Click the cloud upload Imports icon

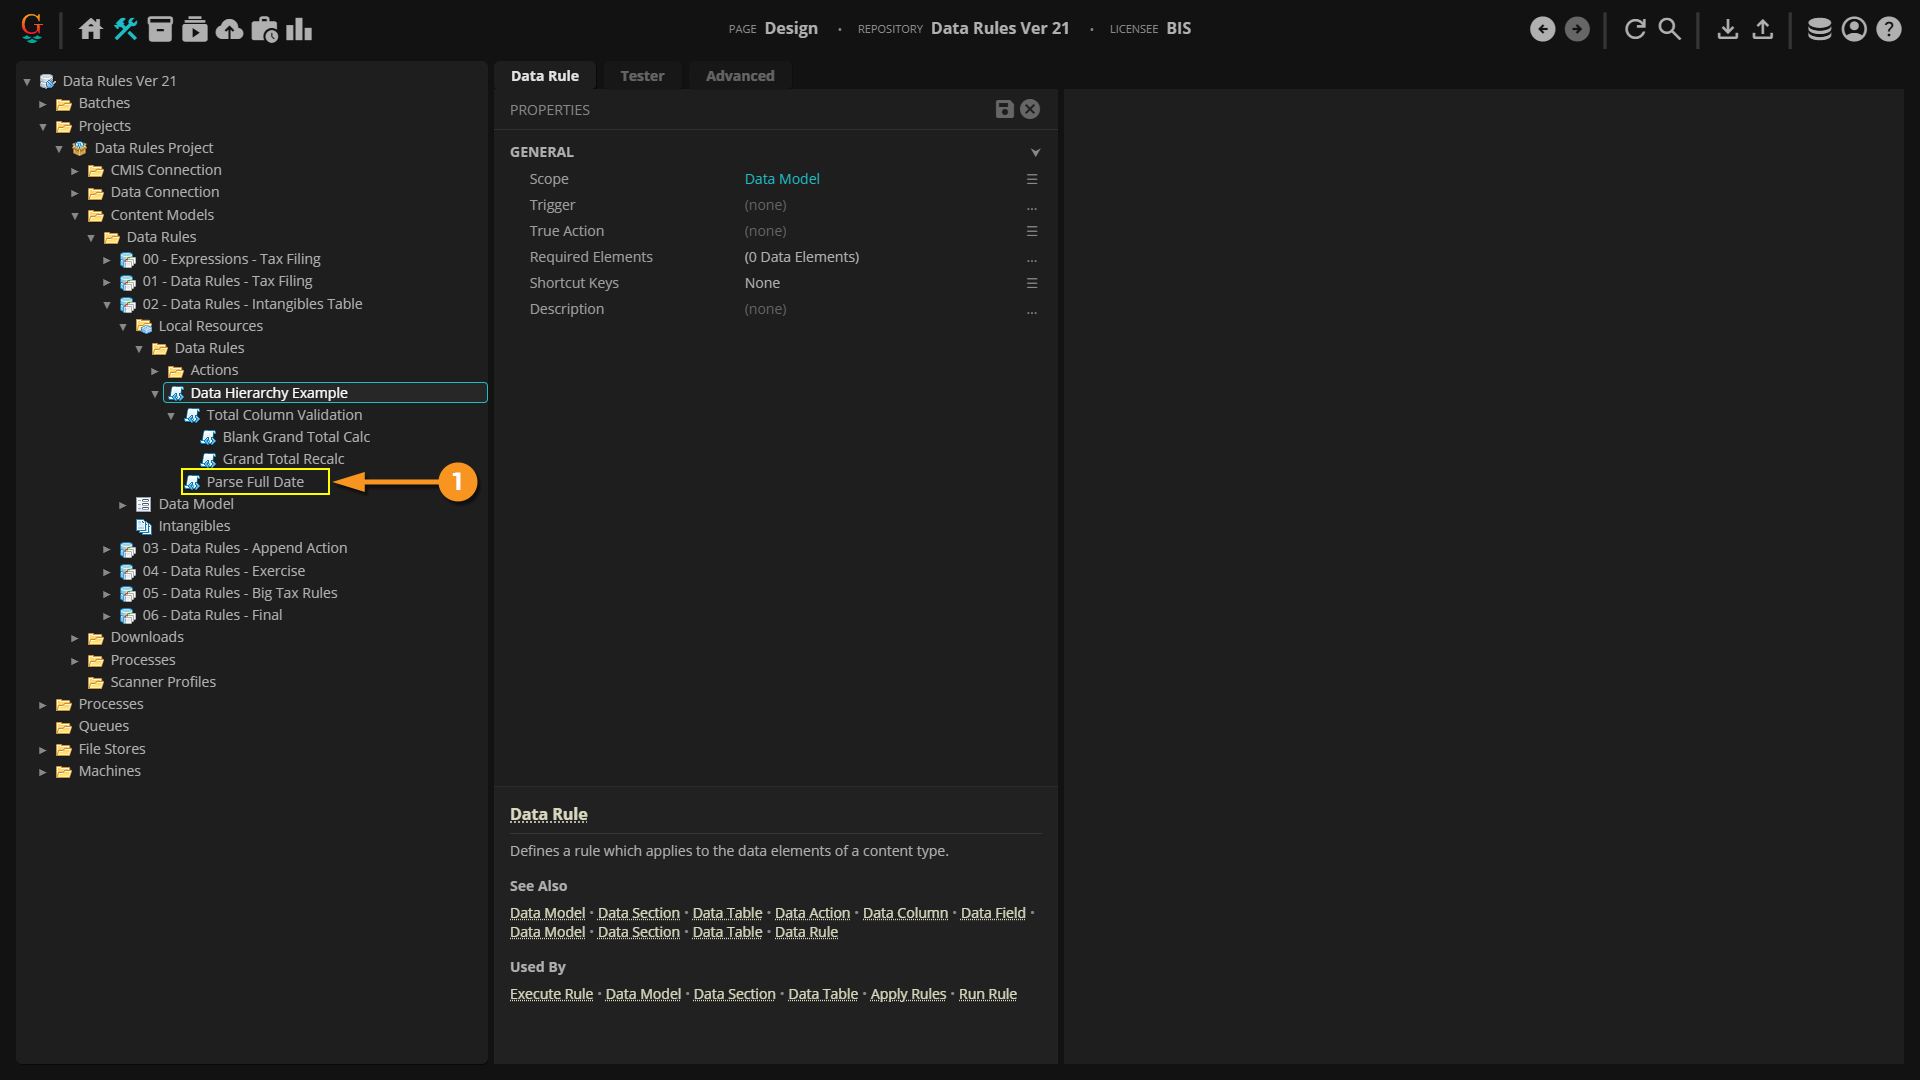click(229, 29)
